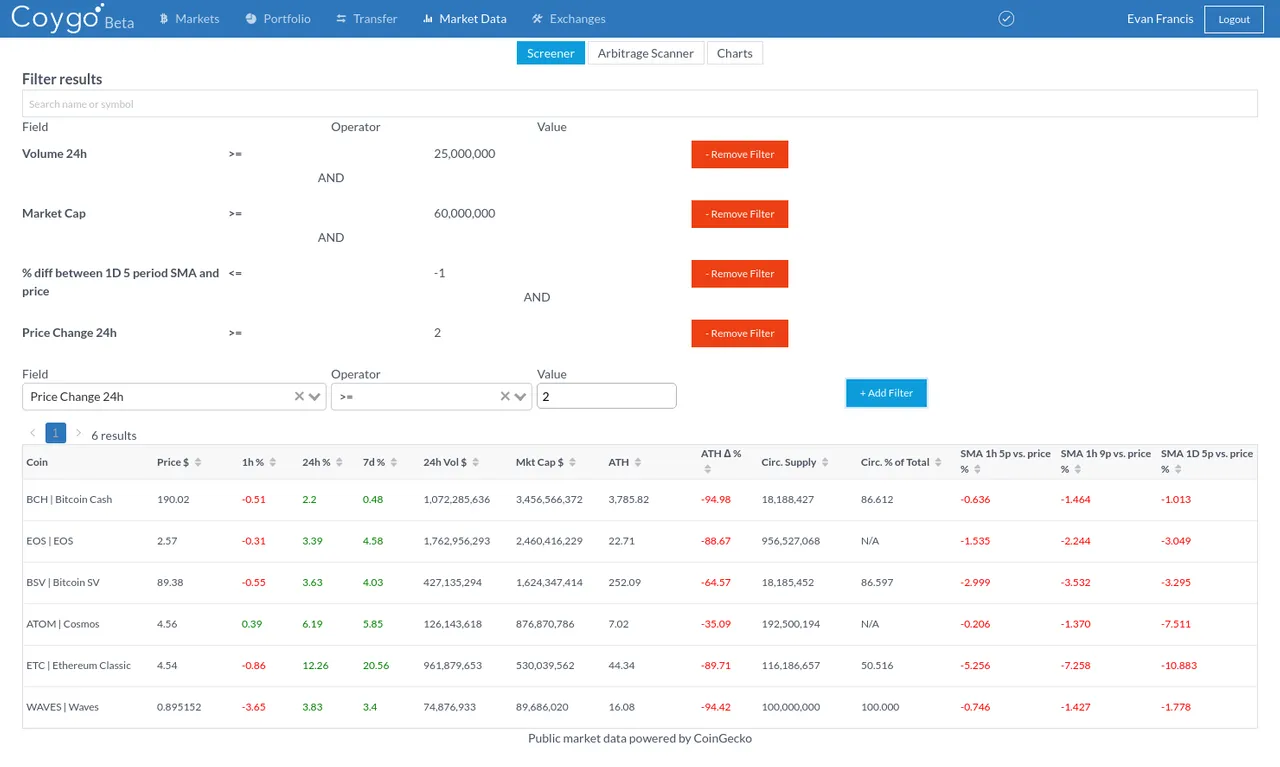Sort by SMA 1h 9p vs. price column
1280x767 pixels.
click(1078, 469)
